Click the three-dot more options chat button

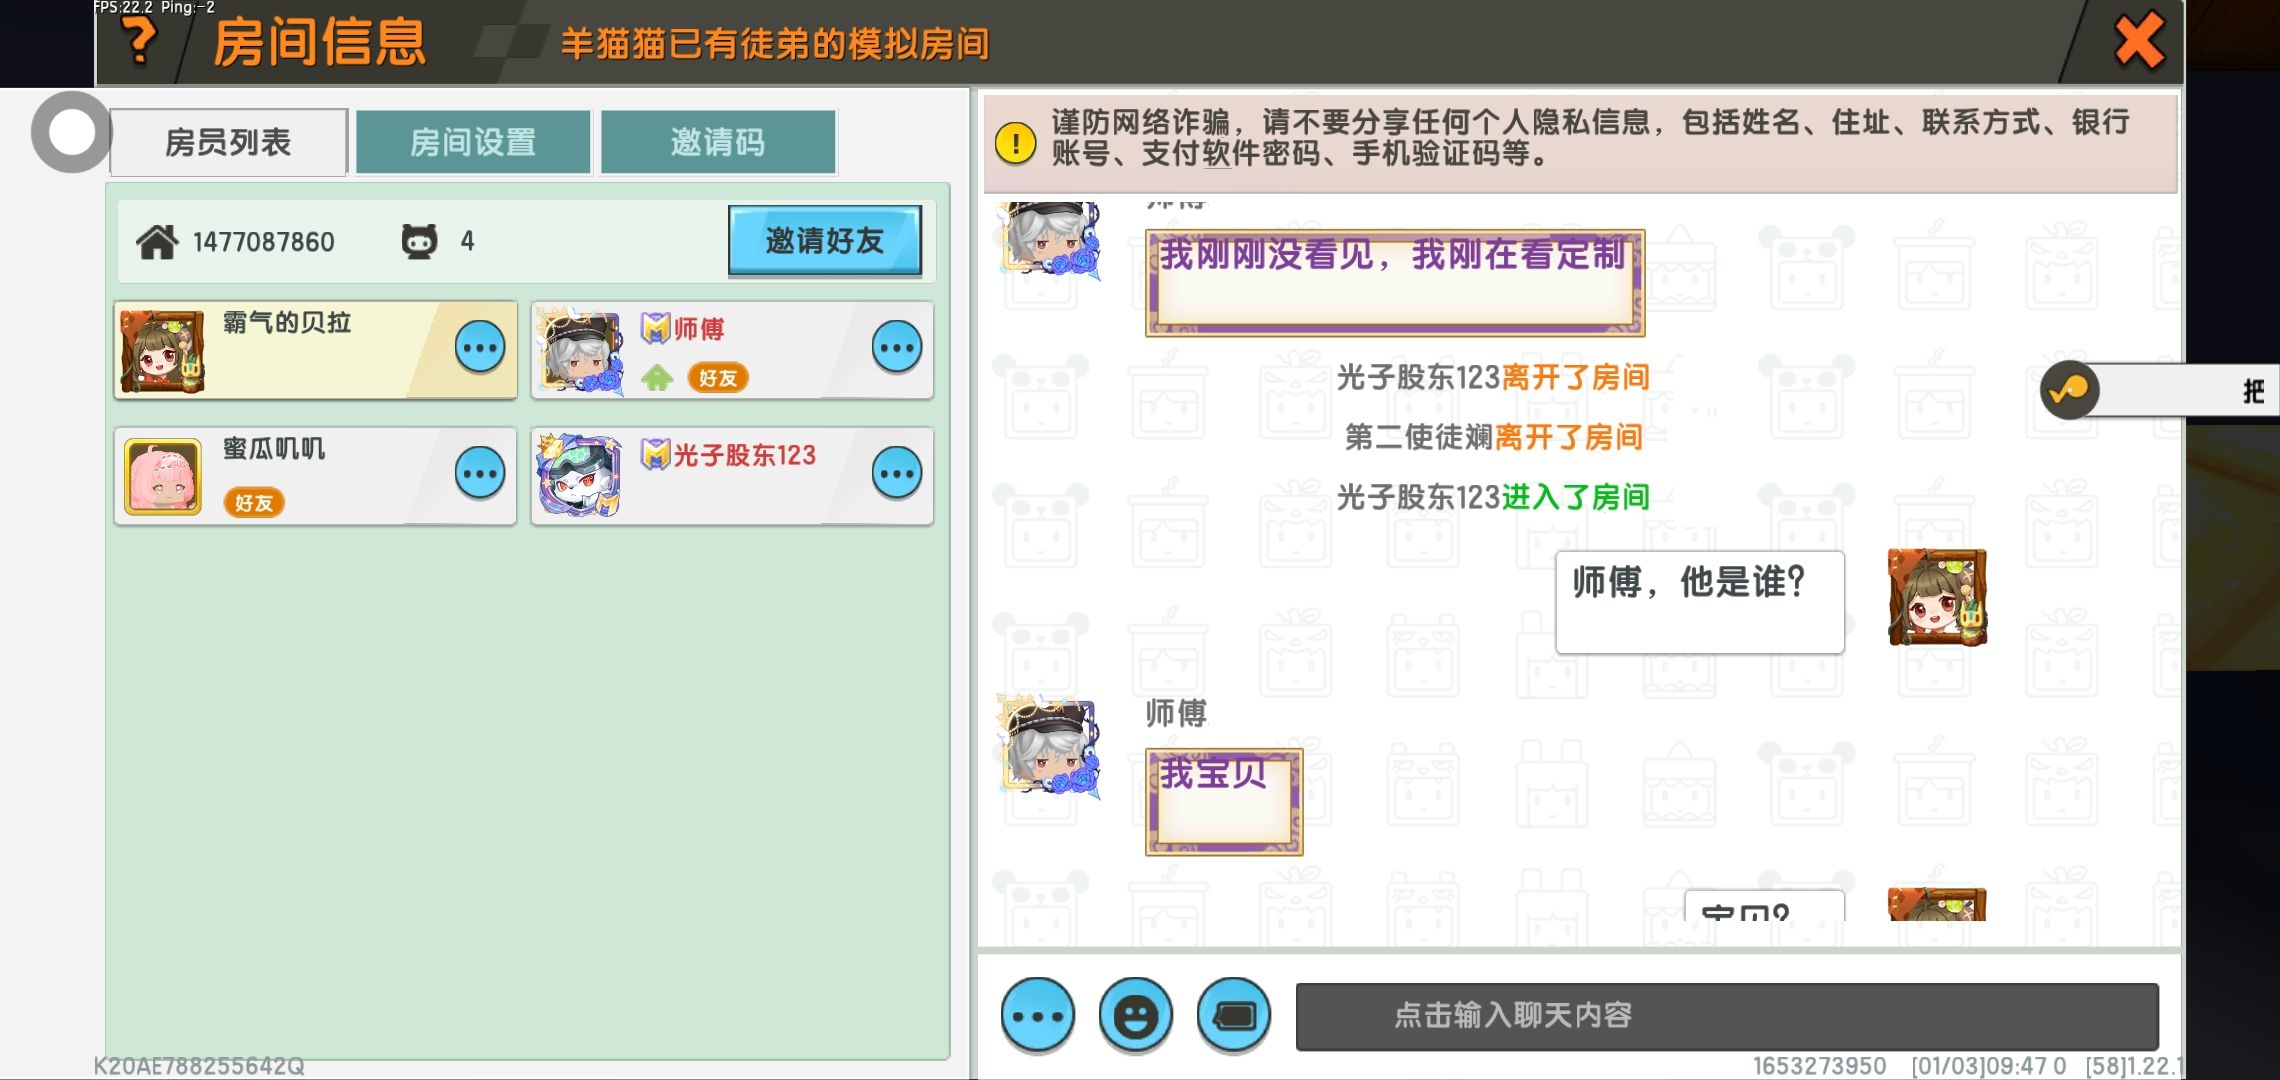[x=1038, y=1016]
